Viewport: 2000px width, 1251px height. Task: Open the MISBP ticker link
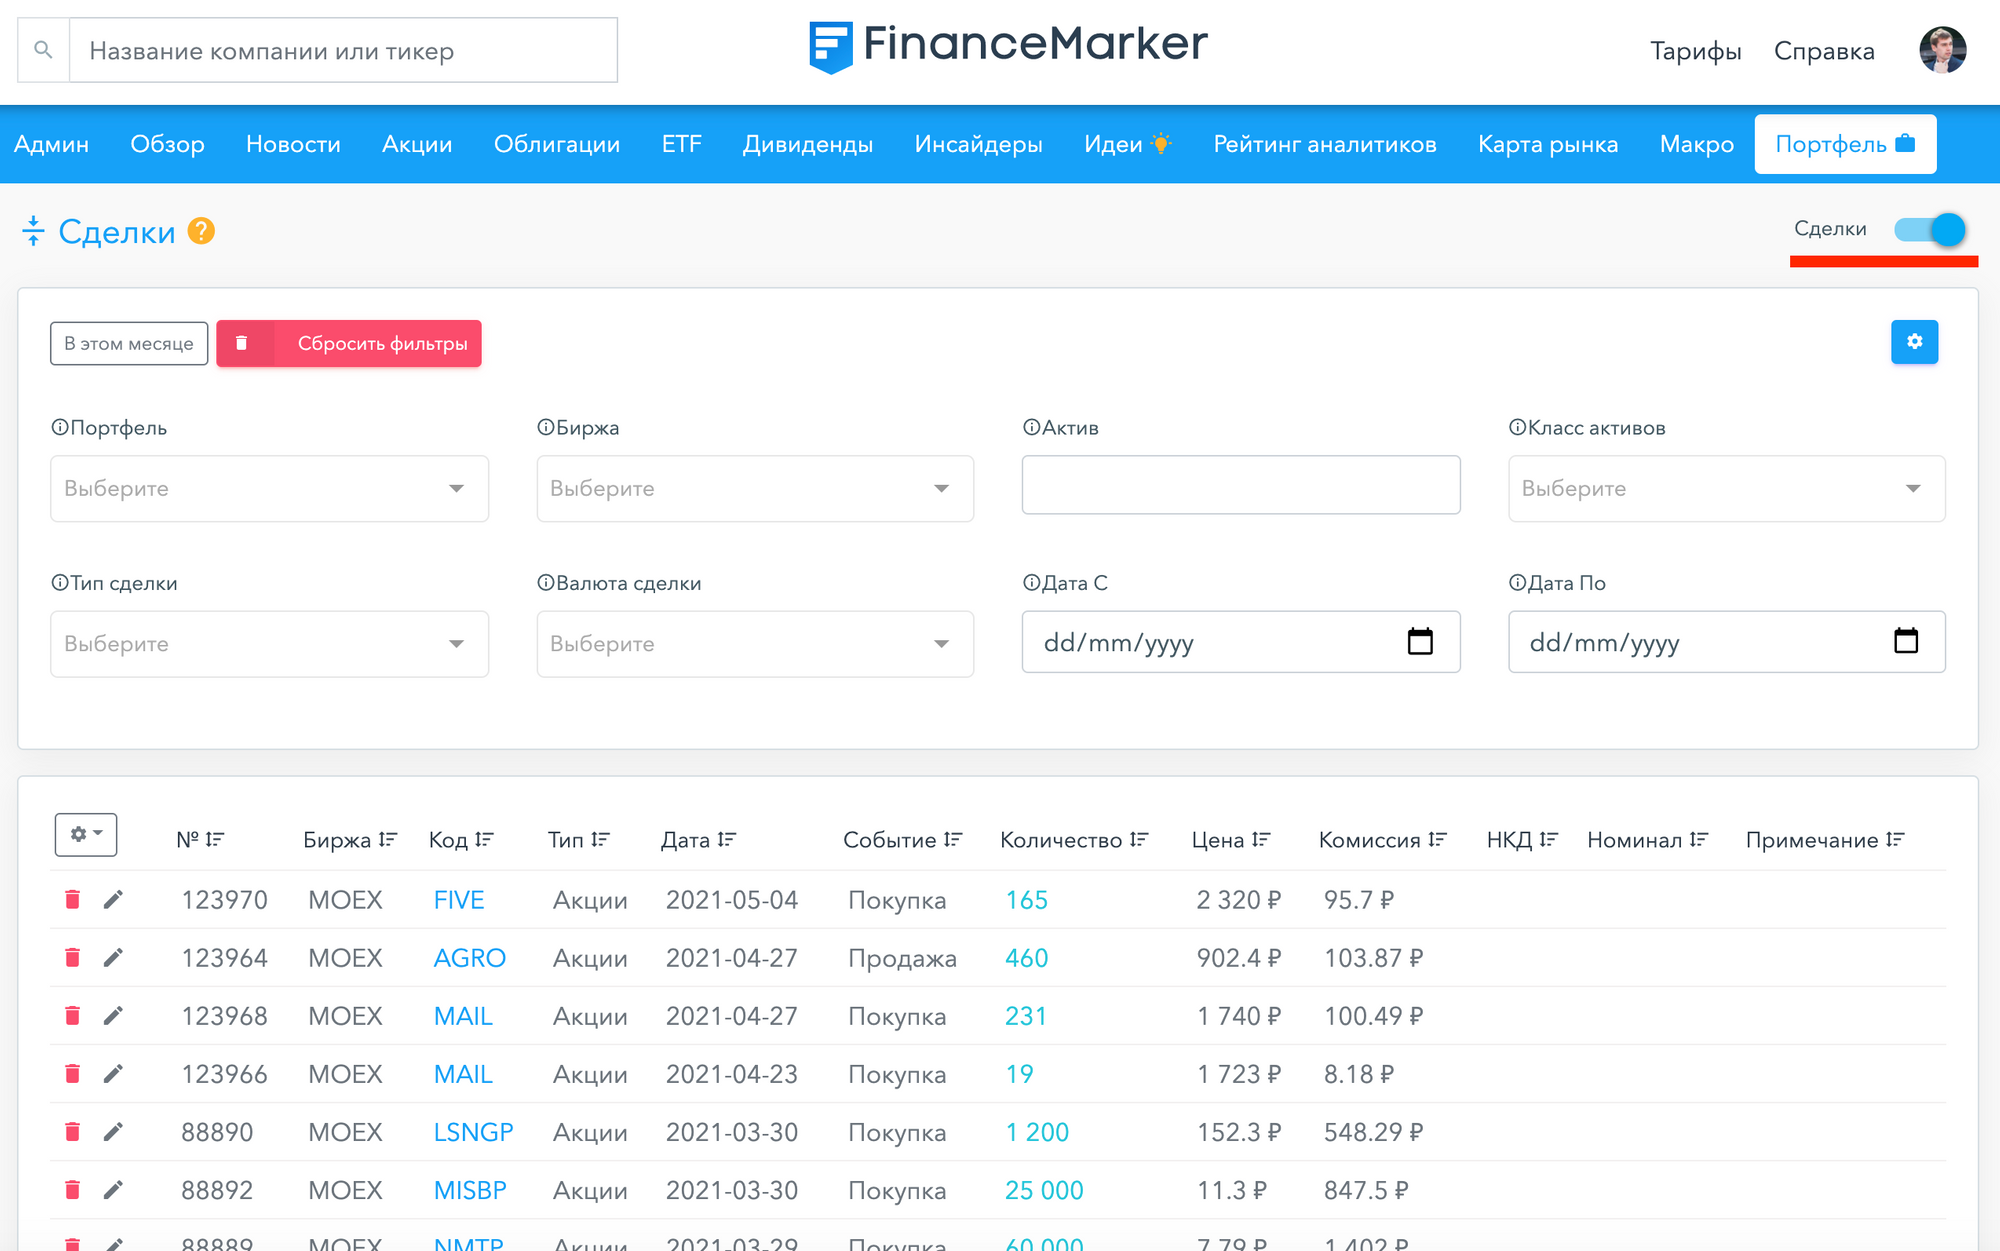click(470, 1190)
